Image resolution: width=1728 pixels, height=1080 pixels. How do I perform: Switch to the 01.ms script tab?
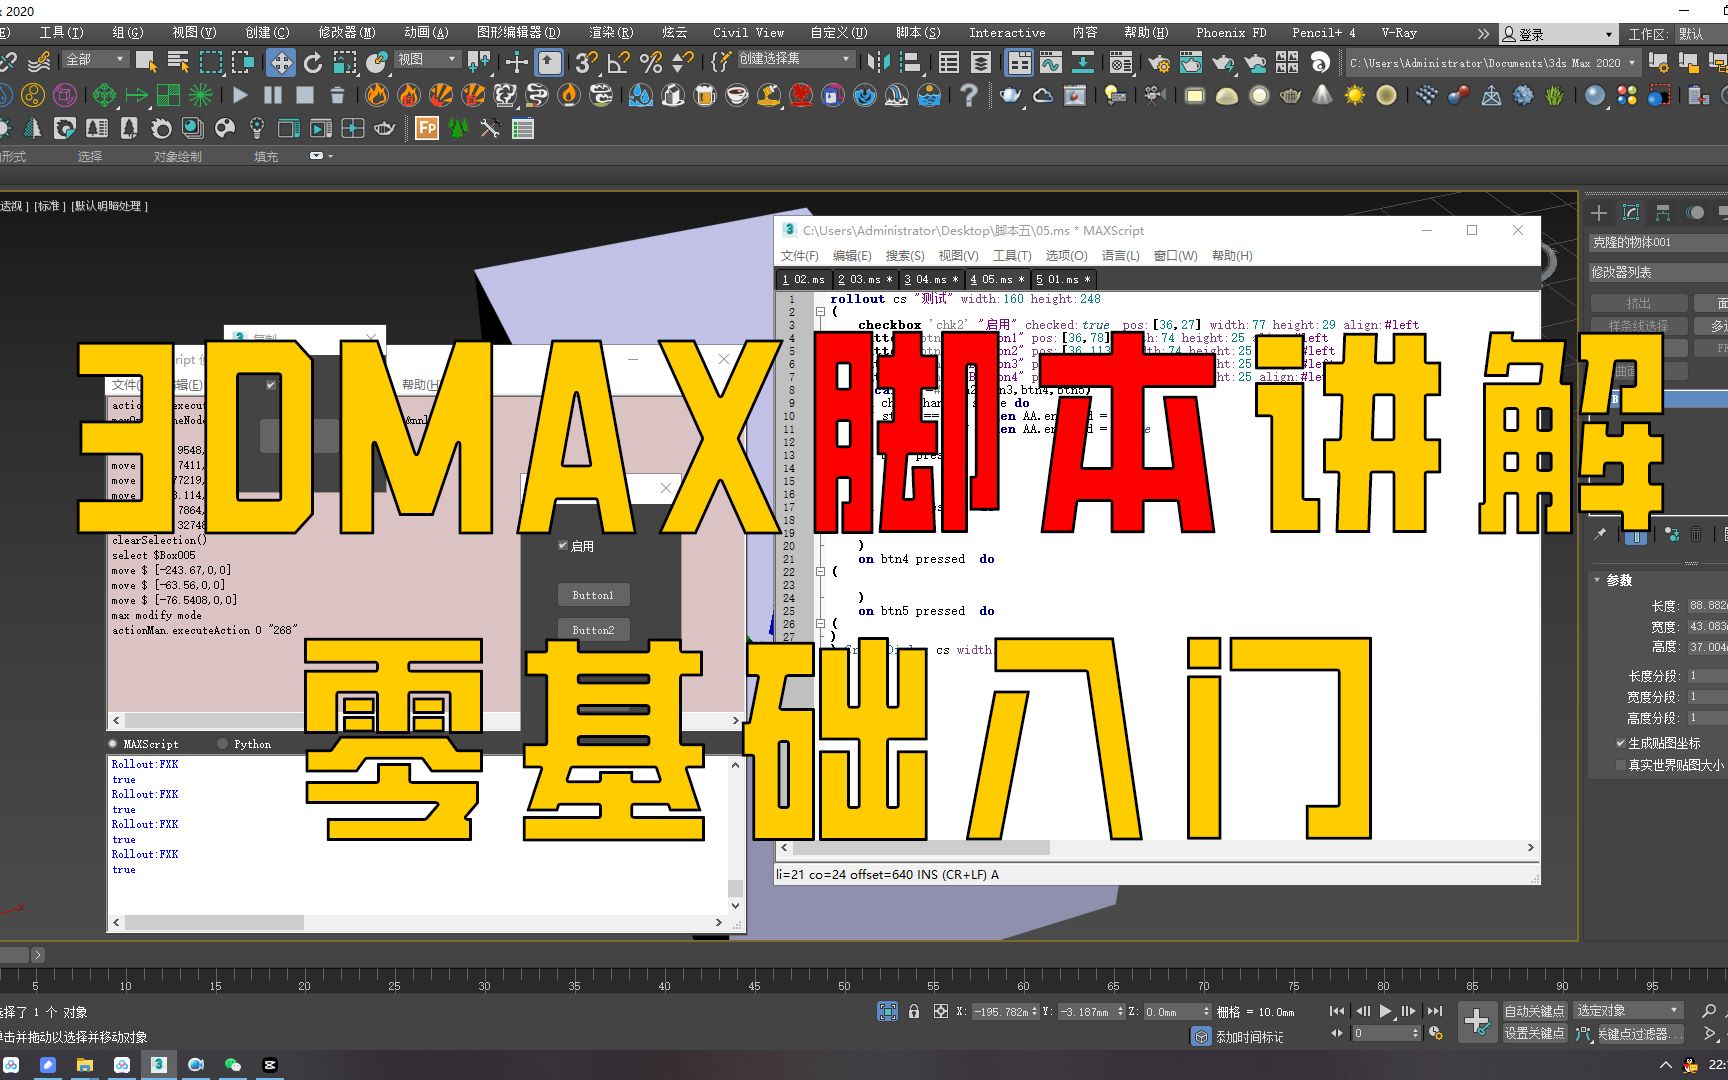click(1063, 279)
